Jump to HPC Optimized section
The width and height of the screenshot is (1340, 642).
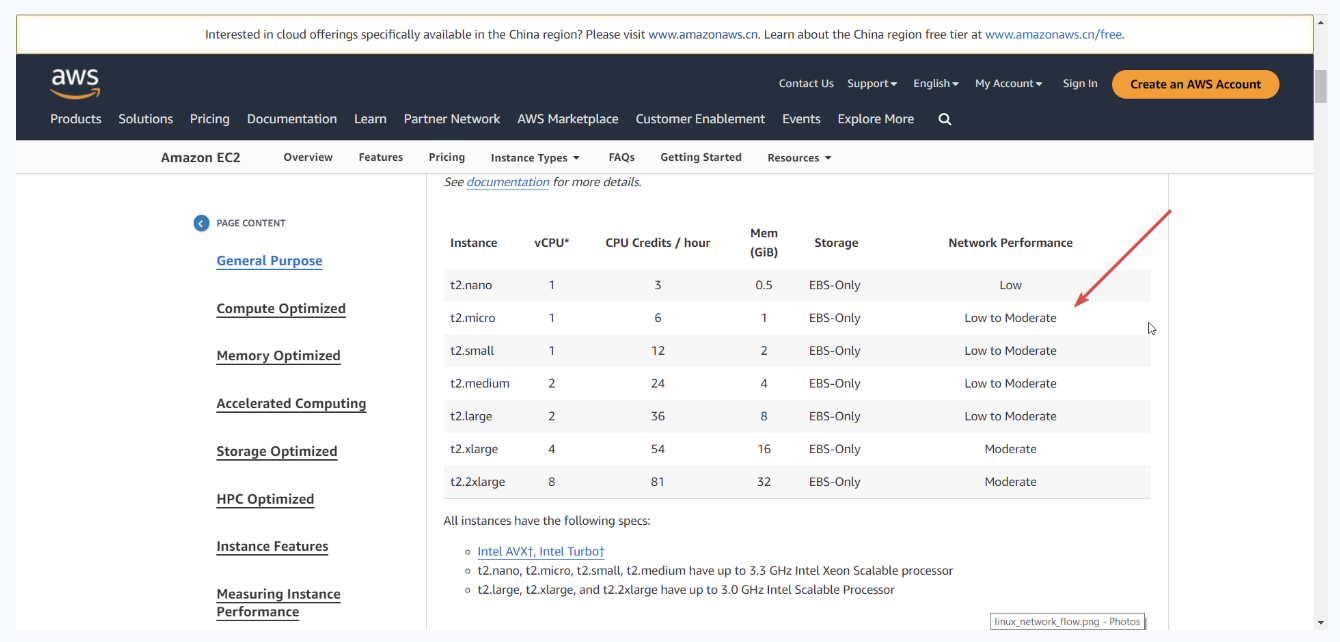pyautogui.click(x=265, y=499)
